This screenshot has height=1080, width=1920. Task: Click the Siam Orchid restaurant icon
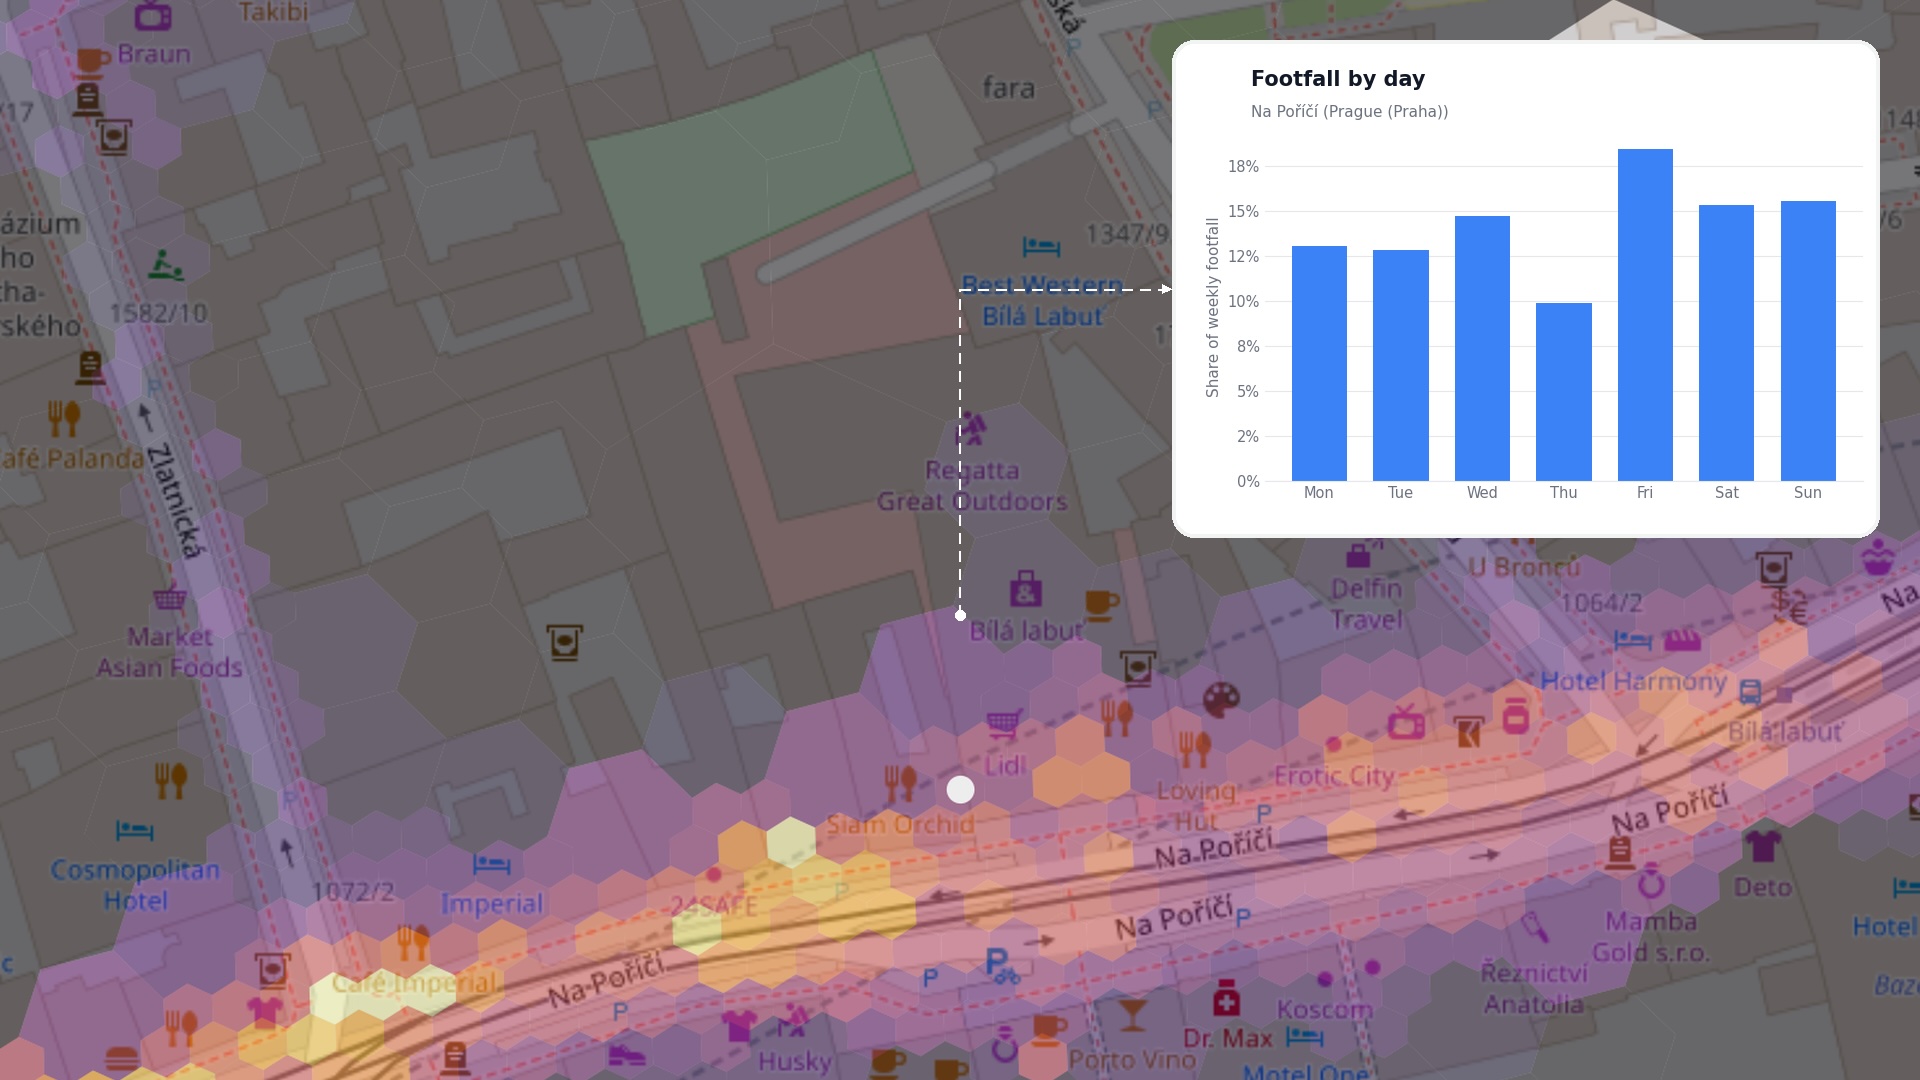(900, 782)
